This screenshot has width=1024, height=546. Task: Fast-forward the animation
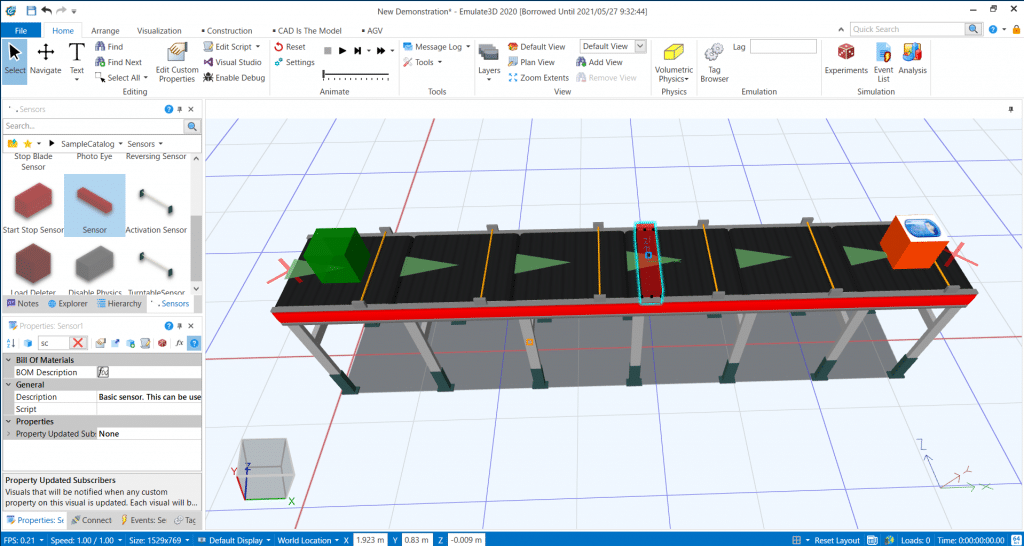[x=381, y=50]
